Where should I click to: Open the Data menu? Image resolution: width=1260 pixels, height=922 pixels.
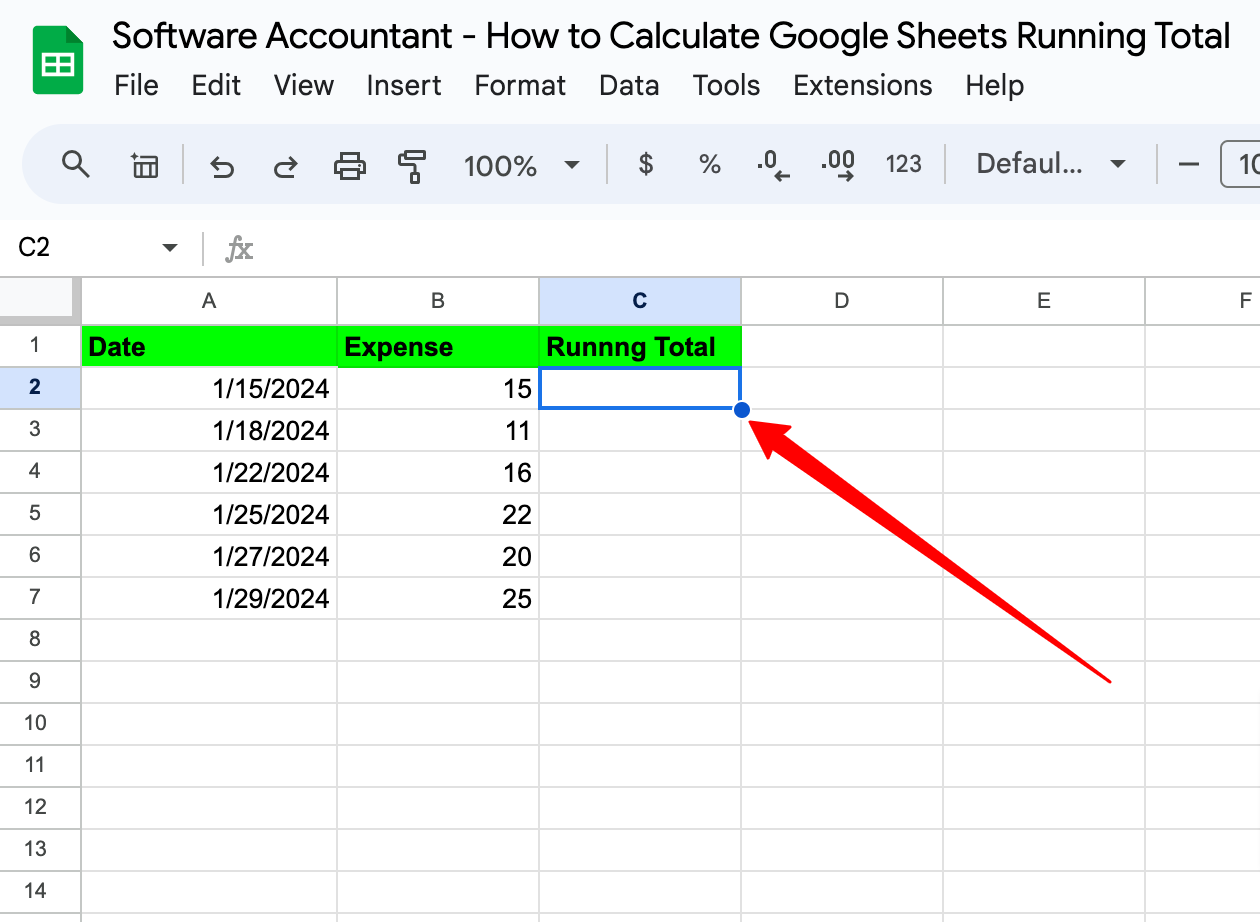(x=629, y=86)
